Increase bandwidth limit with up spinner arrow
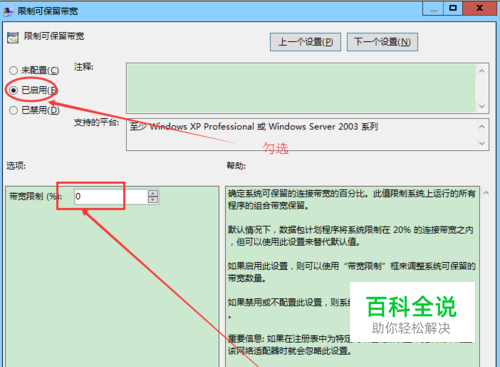Screen dimensions: 500x367 point(153,193)
